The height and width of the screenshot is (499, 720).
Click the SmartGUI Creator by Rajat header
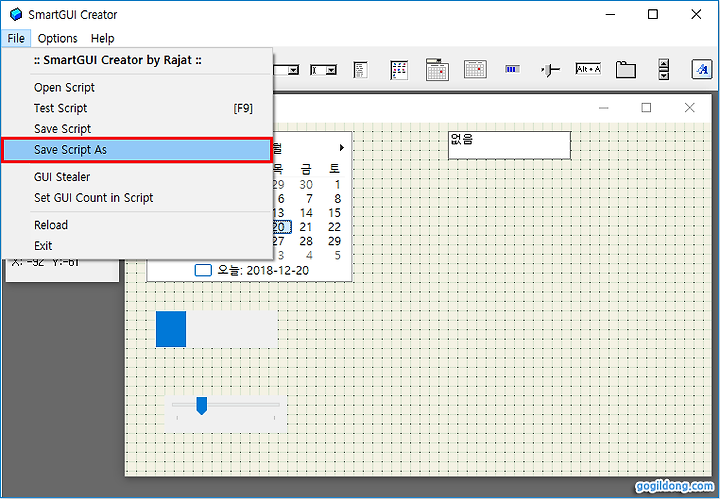point(118,60)
